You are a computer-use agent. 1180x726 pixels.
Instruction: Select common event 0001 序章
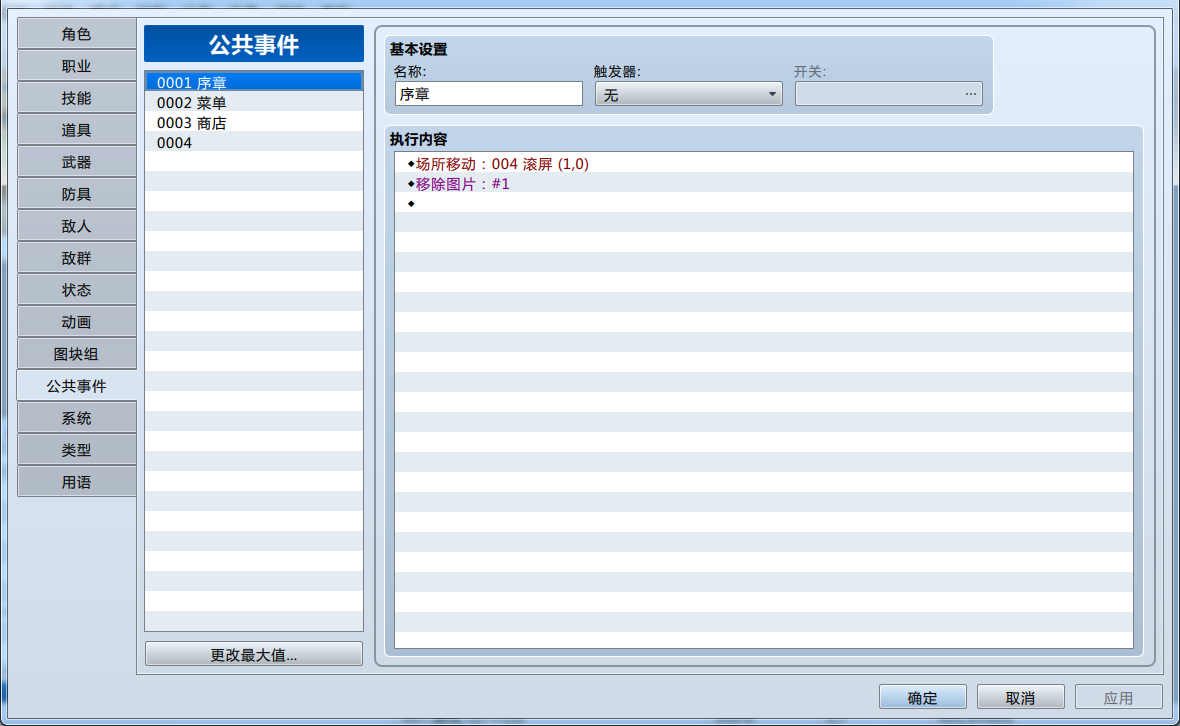click(x=254, y=82)
